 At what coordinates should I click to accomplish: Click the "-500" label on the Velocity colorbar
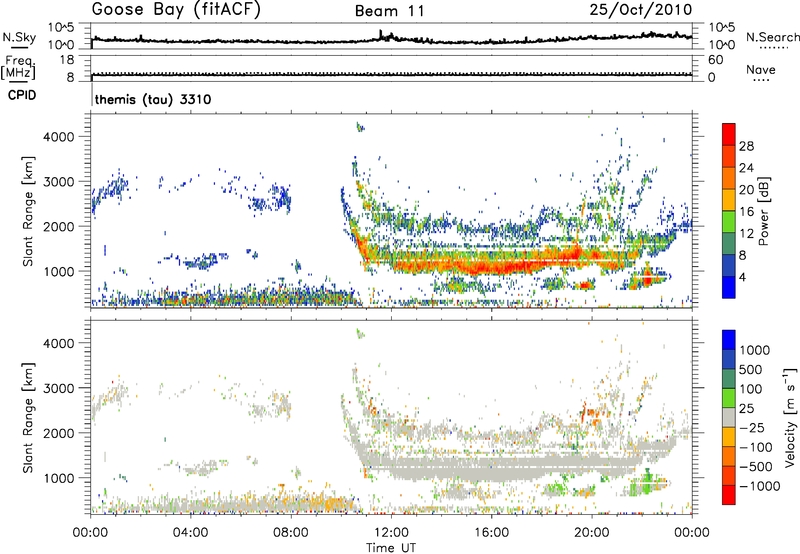click(x=755, y=467)
